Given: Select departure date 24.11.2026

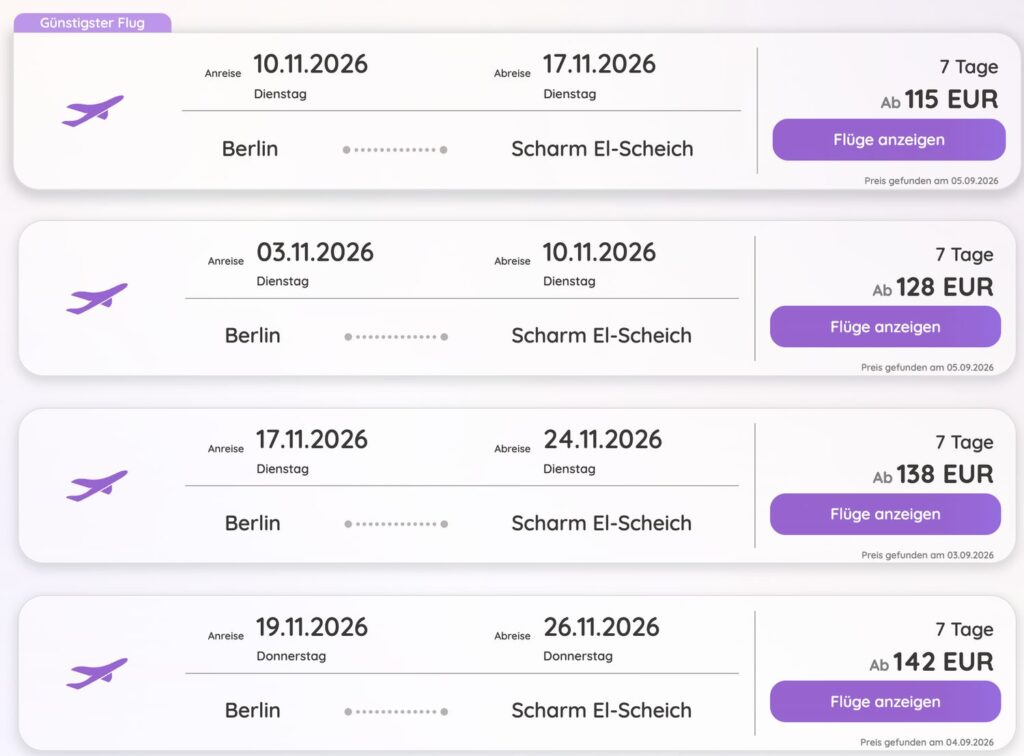Looking at the screenshot, I should (x=602, y=440).
